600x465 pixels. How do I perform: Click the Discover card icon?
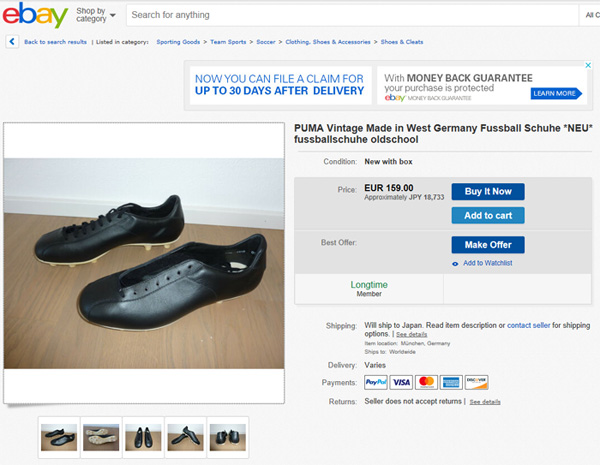[x=476, y=382]
